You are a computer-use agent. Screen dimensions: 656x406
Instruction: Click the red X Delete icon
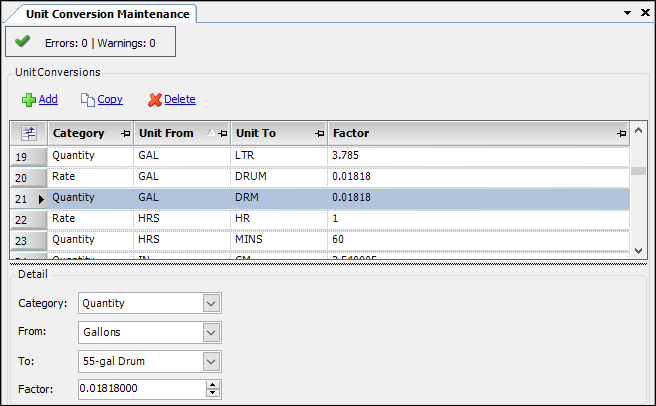point(154,100)
